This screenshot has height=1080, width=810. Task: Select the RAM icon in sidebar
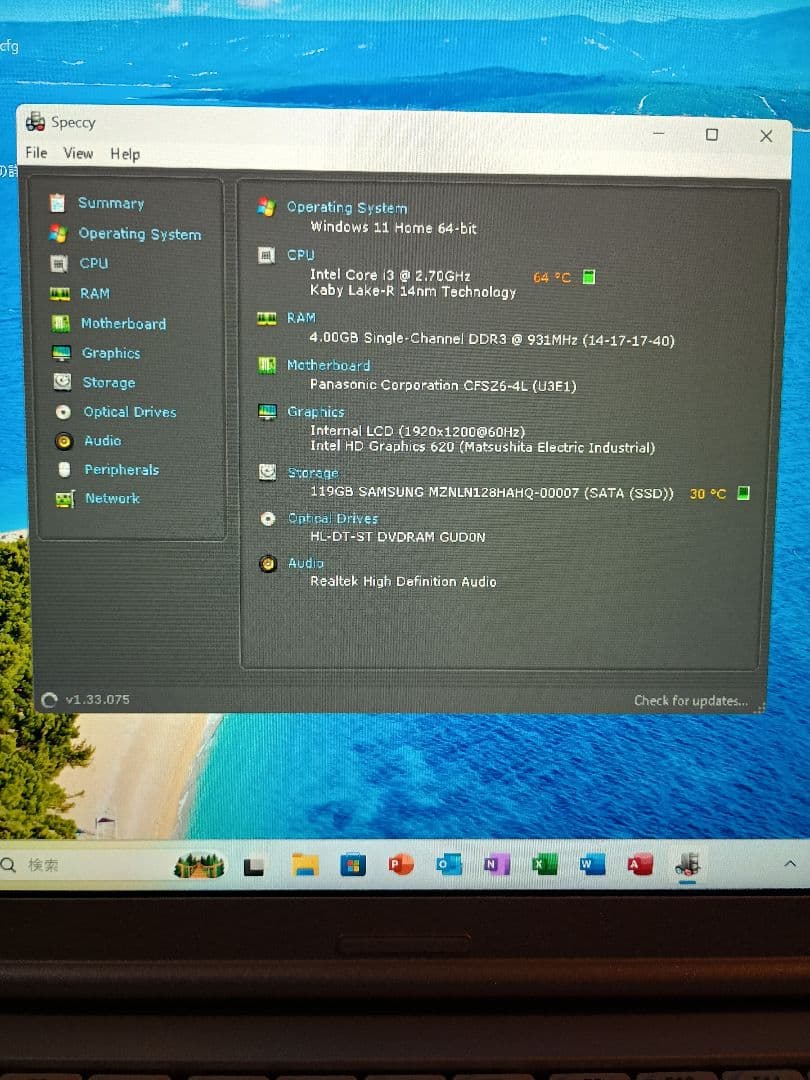point(61,294)
